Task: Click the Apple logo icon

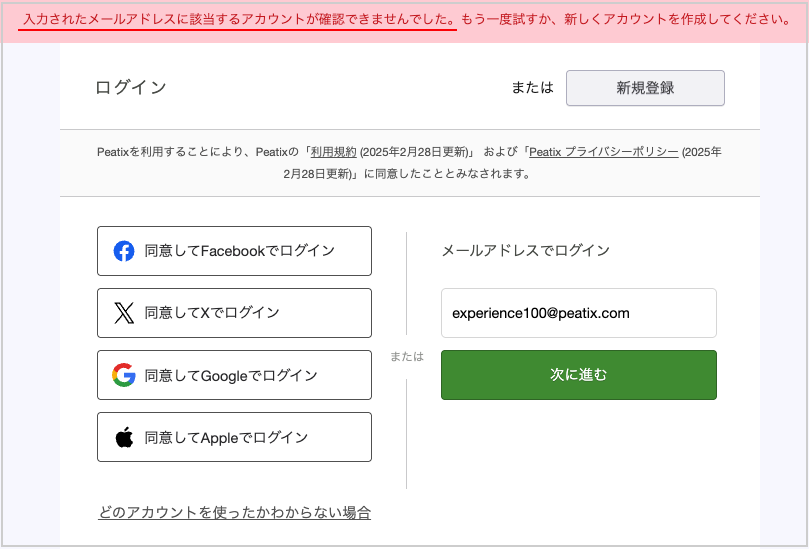Action: [124, 437]
